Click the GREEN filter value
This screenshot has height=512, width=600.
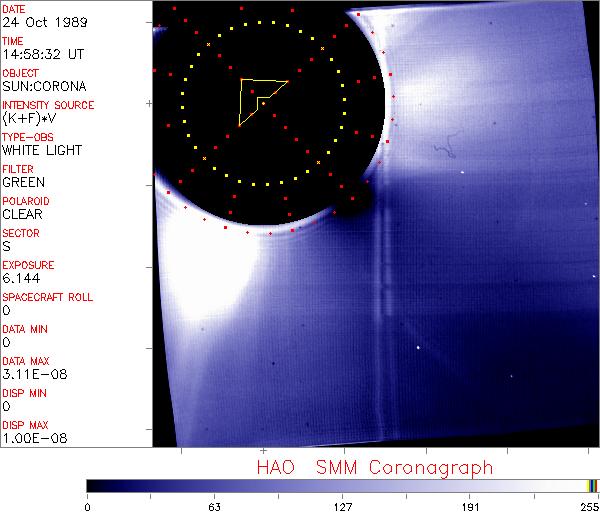[23, 183]
